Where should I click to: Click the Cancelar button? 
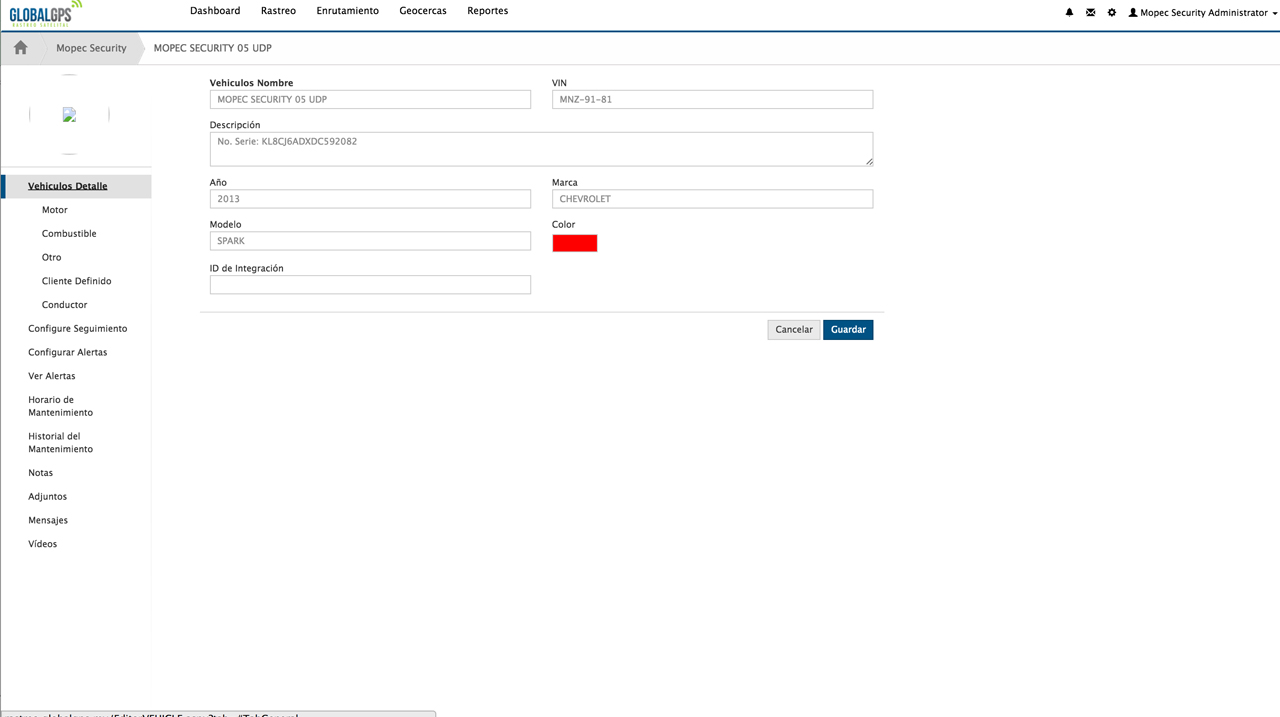click(x=794, y=330)
